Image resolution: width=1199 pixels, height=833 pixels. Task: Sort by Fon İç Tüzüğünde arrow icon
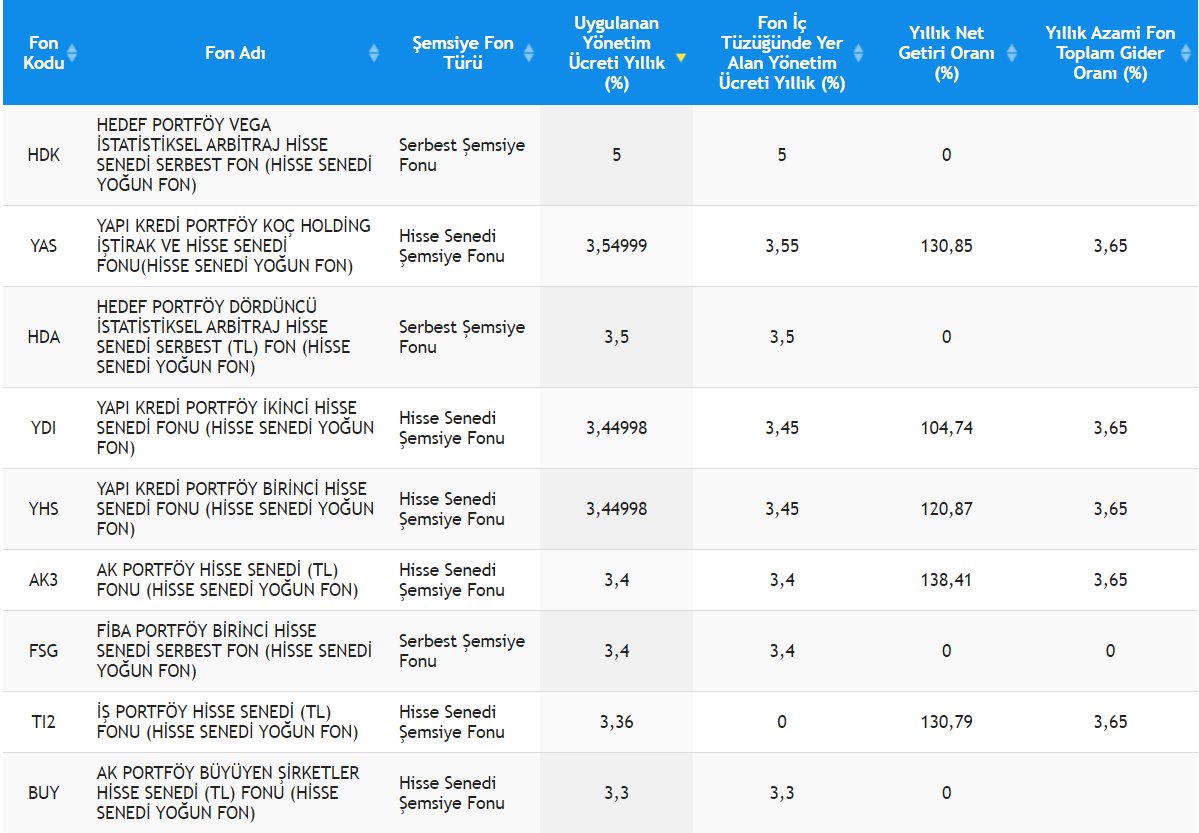coord(859,53)
